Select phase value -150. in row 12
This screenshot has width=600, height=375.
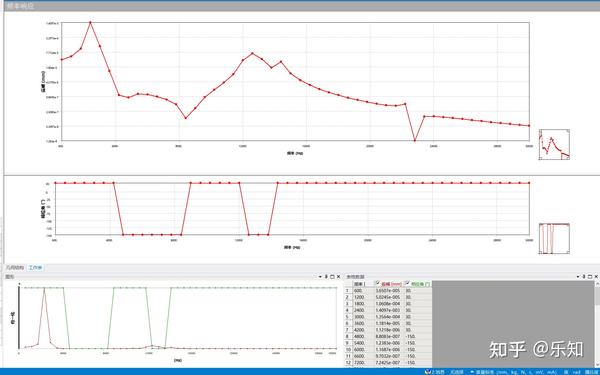click(417, 363)
